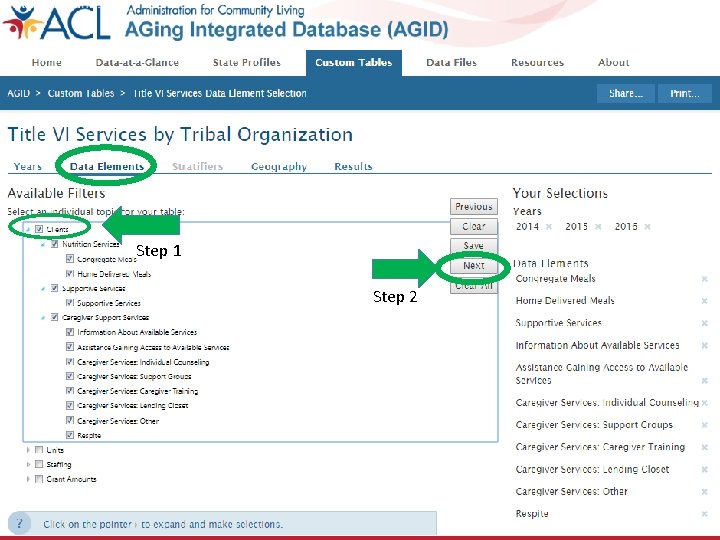Viewport: 720px width, 540px height.
Task: Uncheck the Clients checkbox
Action: coord(39,229)
